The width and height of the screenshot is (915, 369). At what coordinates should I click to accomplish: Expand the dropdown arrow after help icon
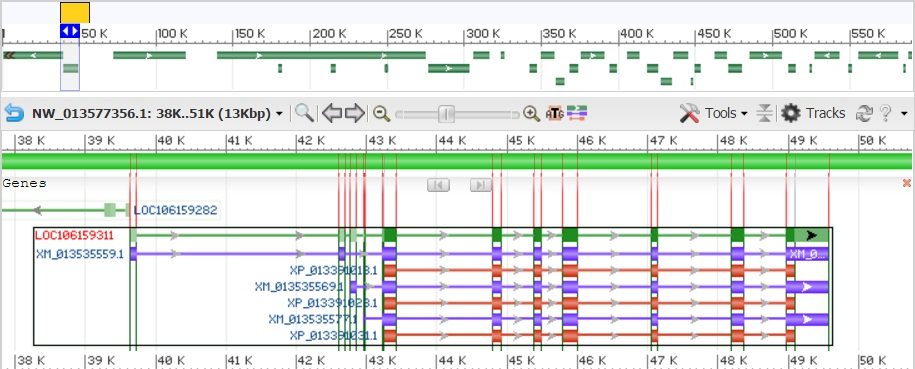[x=904, y=113]
